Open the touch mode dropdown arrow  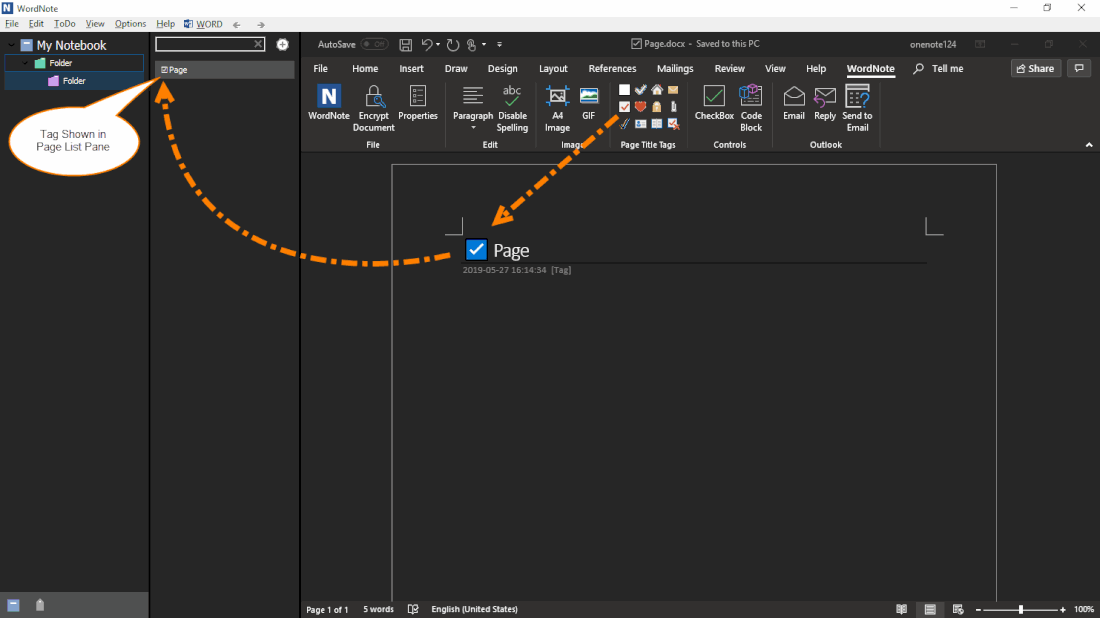[484, 44]
